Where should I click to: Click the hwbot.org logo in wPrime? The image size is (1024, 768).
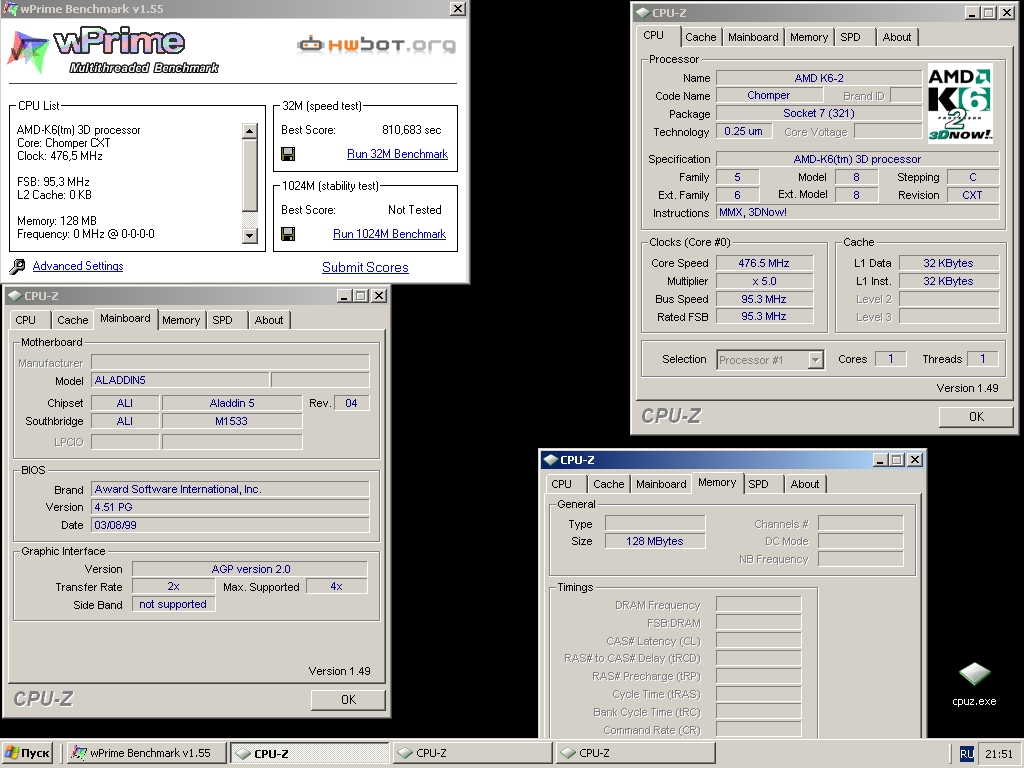click(376, 44)
